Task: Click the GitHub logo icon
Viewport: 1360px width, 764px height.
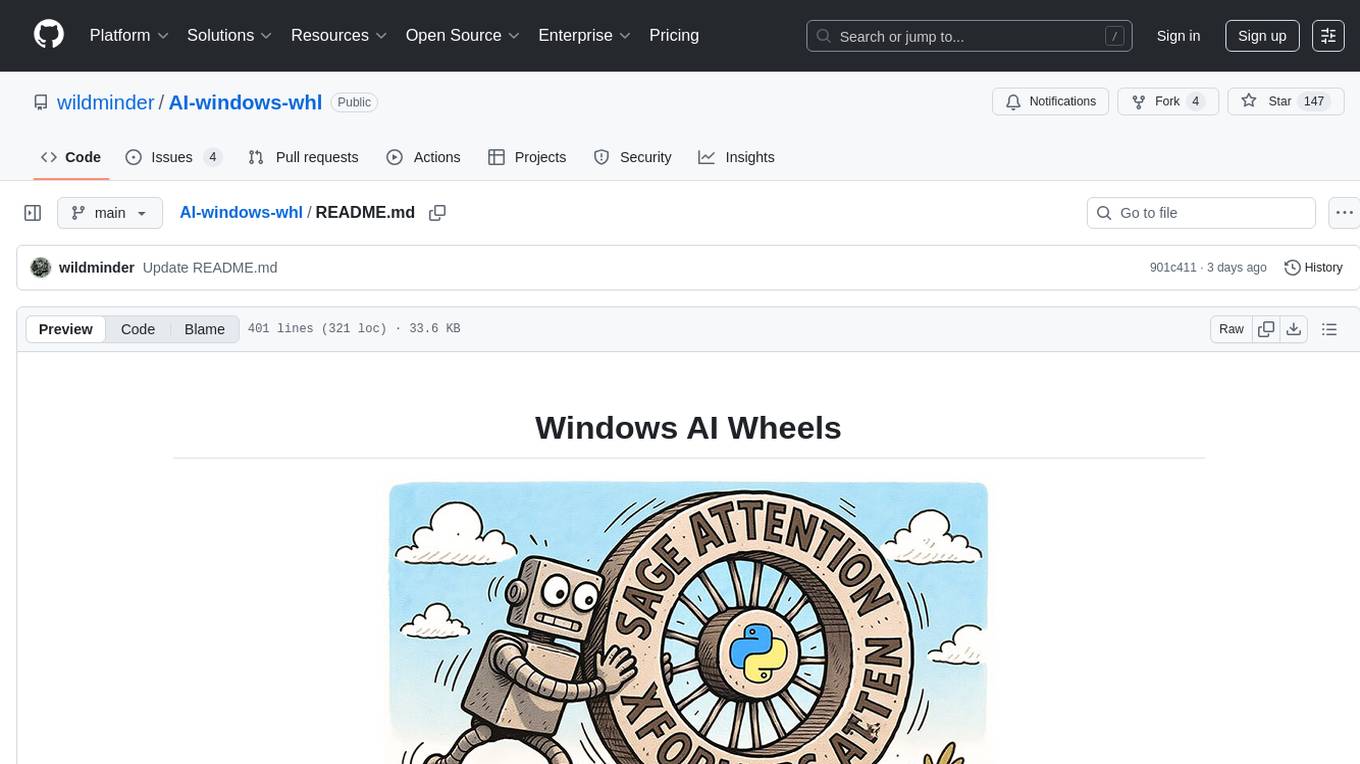Action: [x=49, y=35]
